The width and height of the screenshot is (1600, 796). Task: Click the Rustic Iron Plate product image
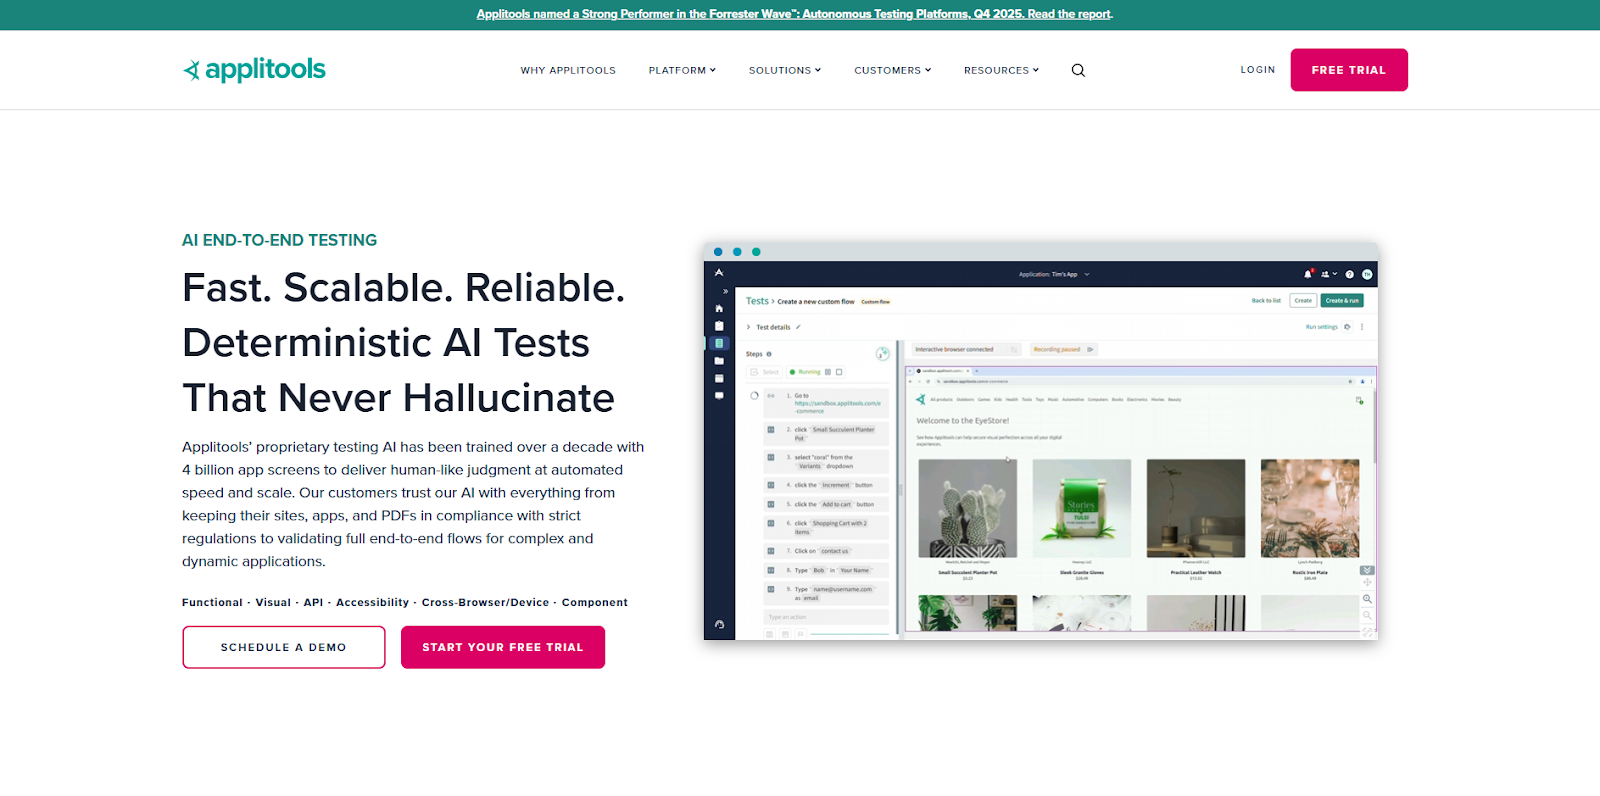(x=1310, y=508)
